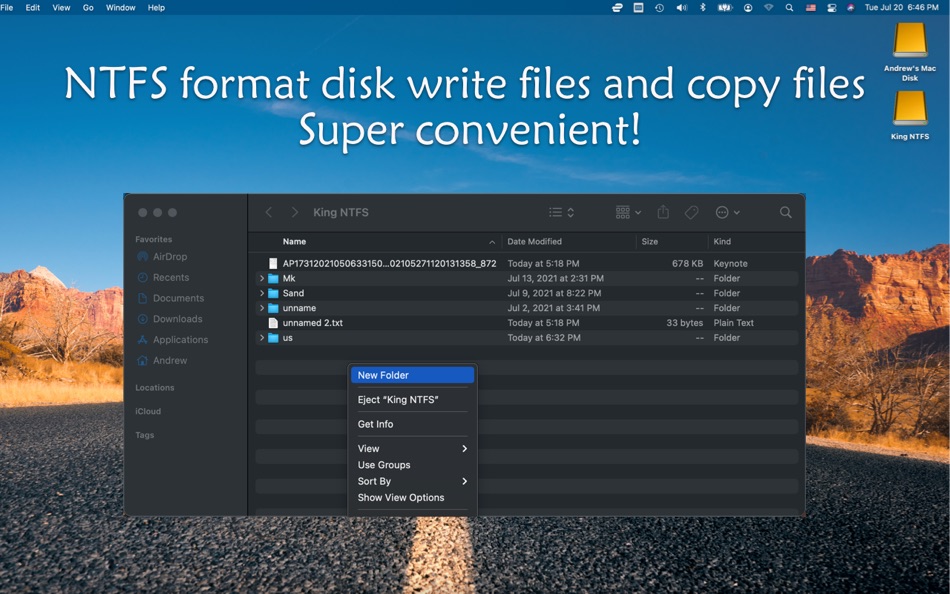Screen dimensions: 950x594
Task: Open Control Center in menu bar
Action: (832, 8)
